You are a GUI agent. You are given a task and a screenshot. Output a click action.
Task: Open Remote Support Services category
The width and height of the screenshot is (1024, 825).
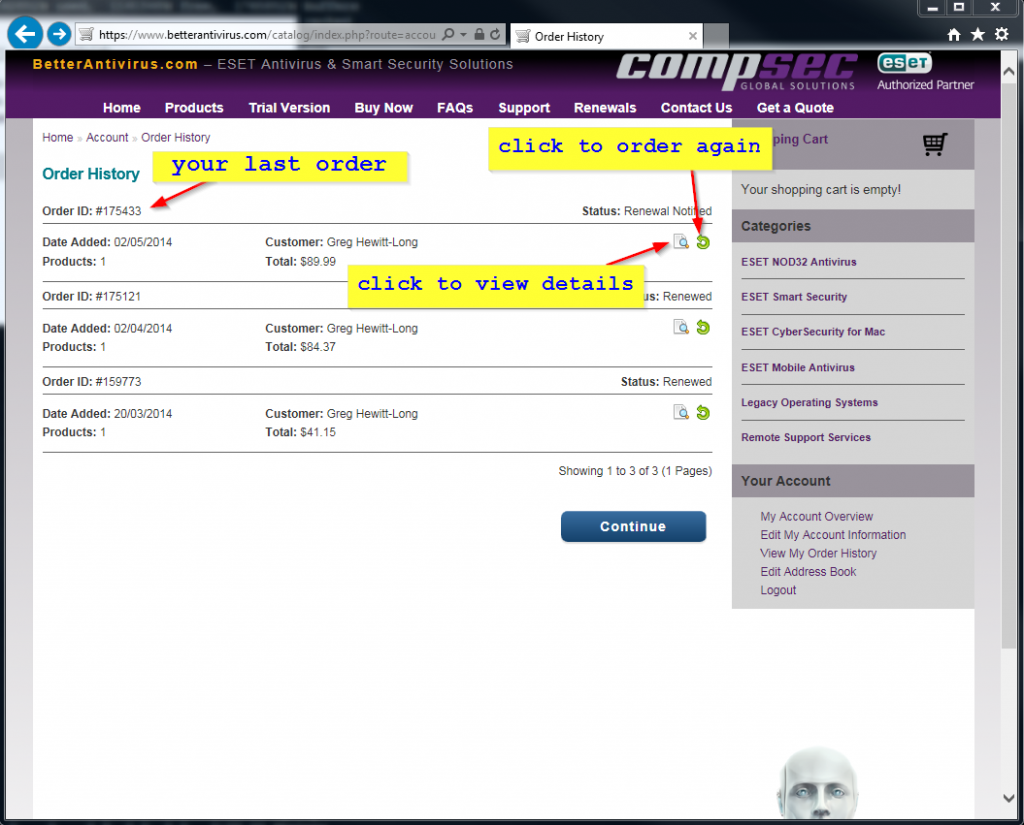(x=806, y=438)
